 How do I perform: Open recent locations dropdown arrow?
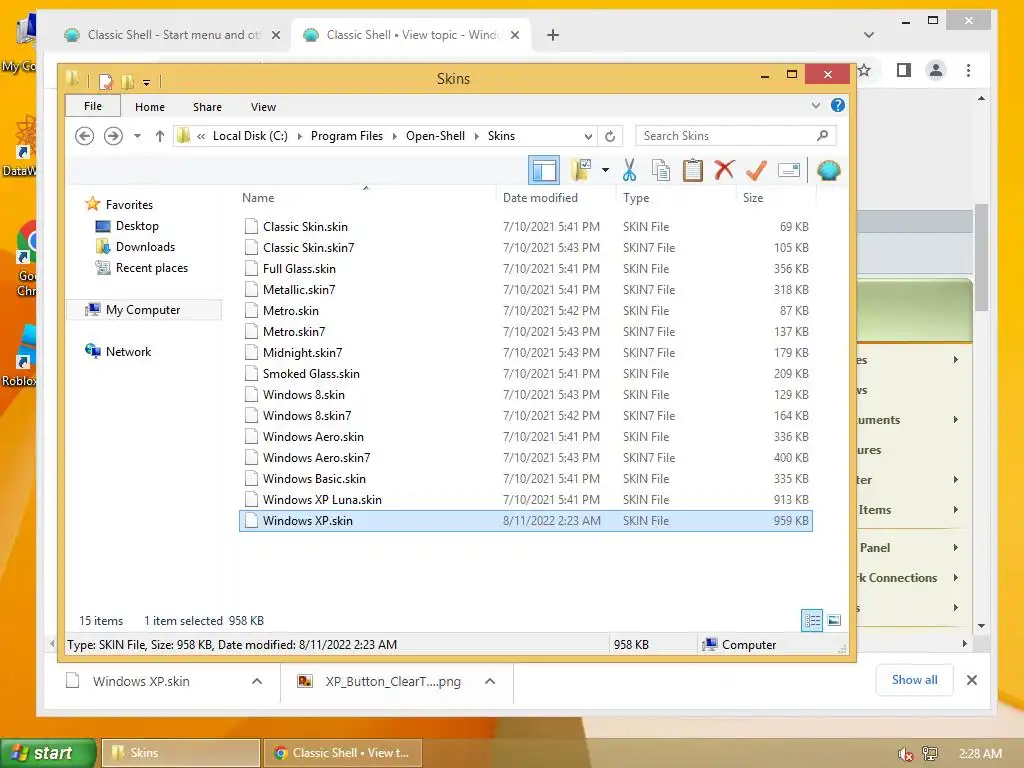(137, 136)
